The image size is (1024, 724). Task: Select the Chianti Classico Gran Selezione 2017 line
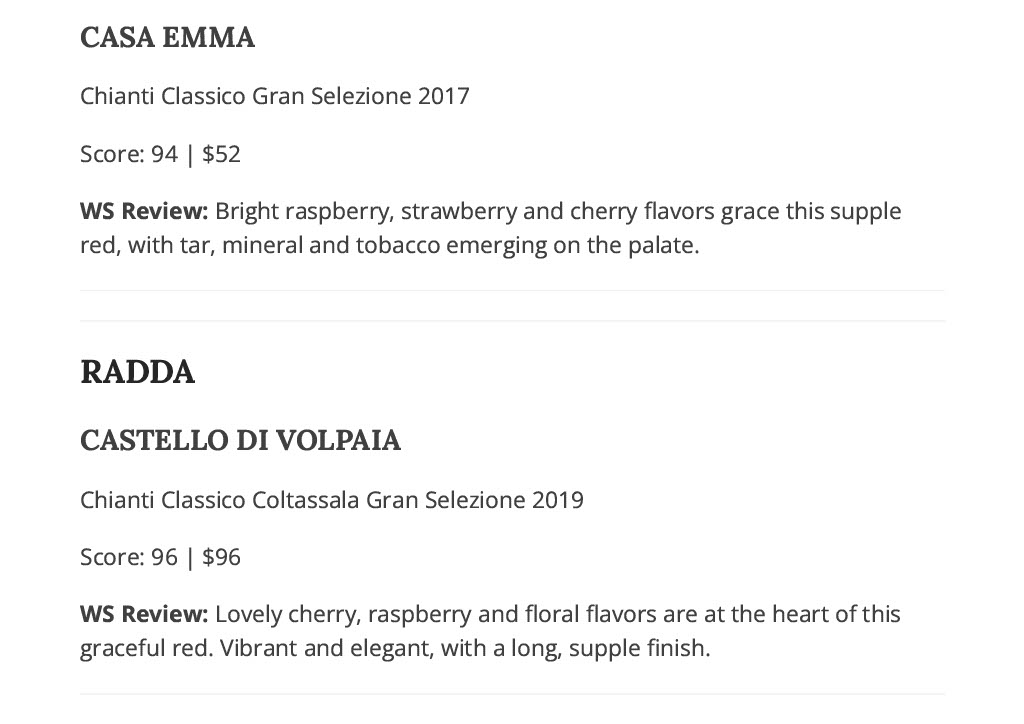(x=274, y=96)
